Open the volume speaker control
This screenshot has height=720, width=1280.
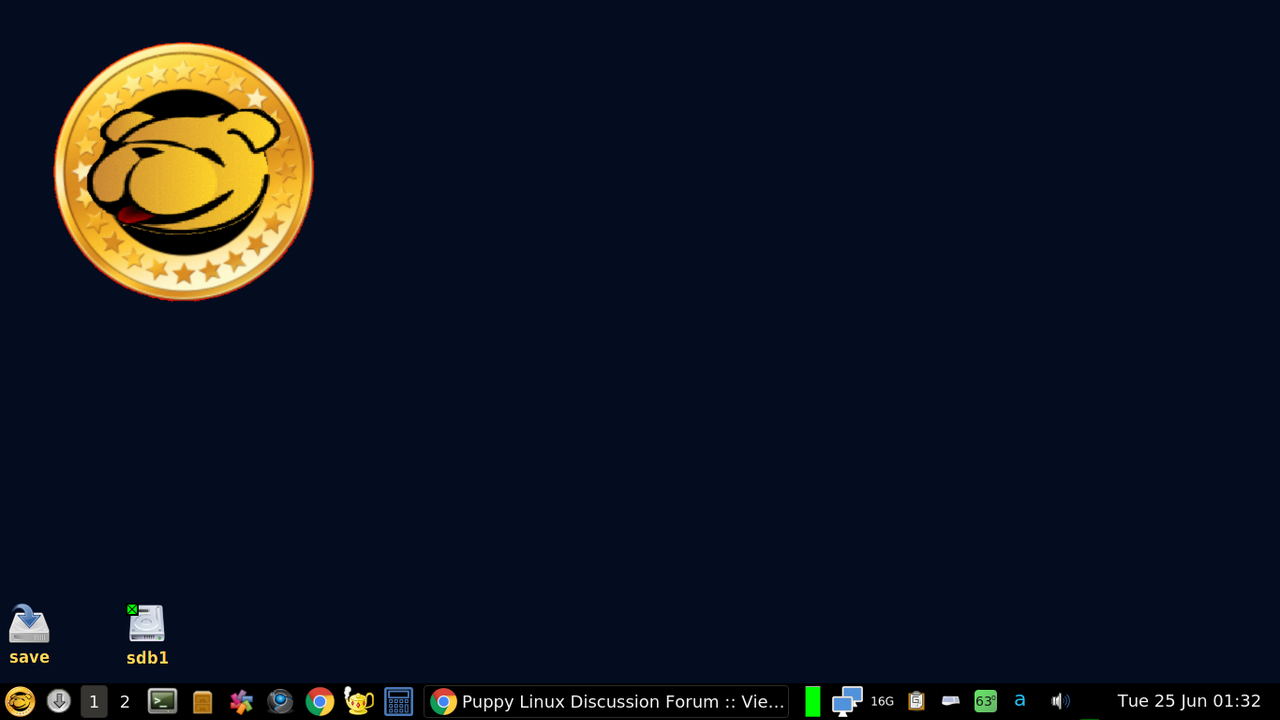1060,702
